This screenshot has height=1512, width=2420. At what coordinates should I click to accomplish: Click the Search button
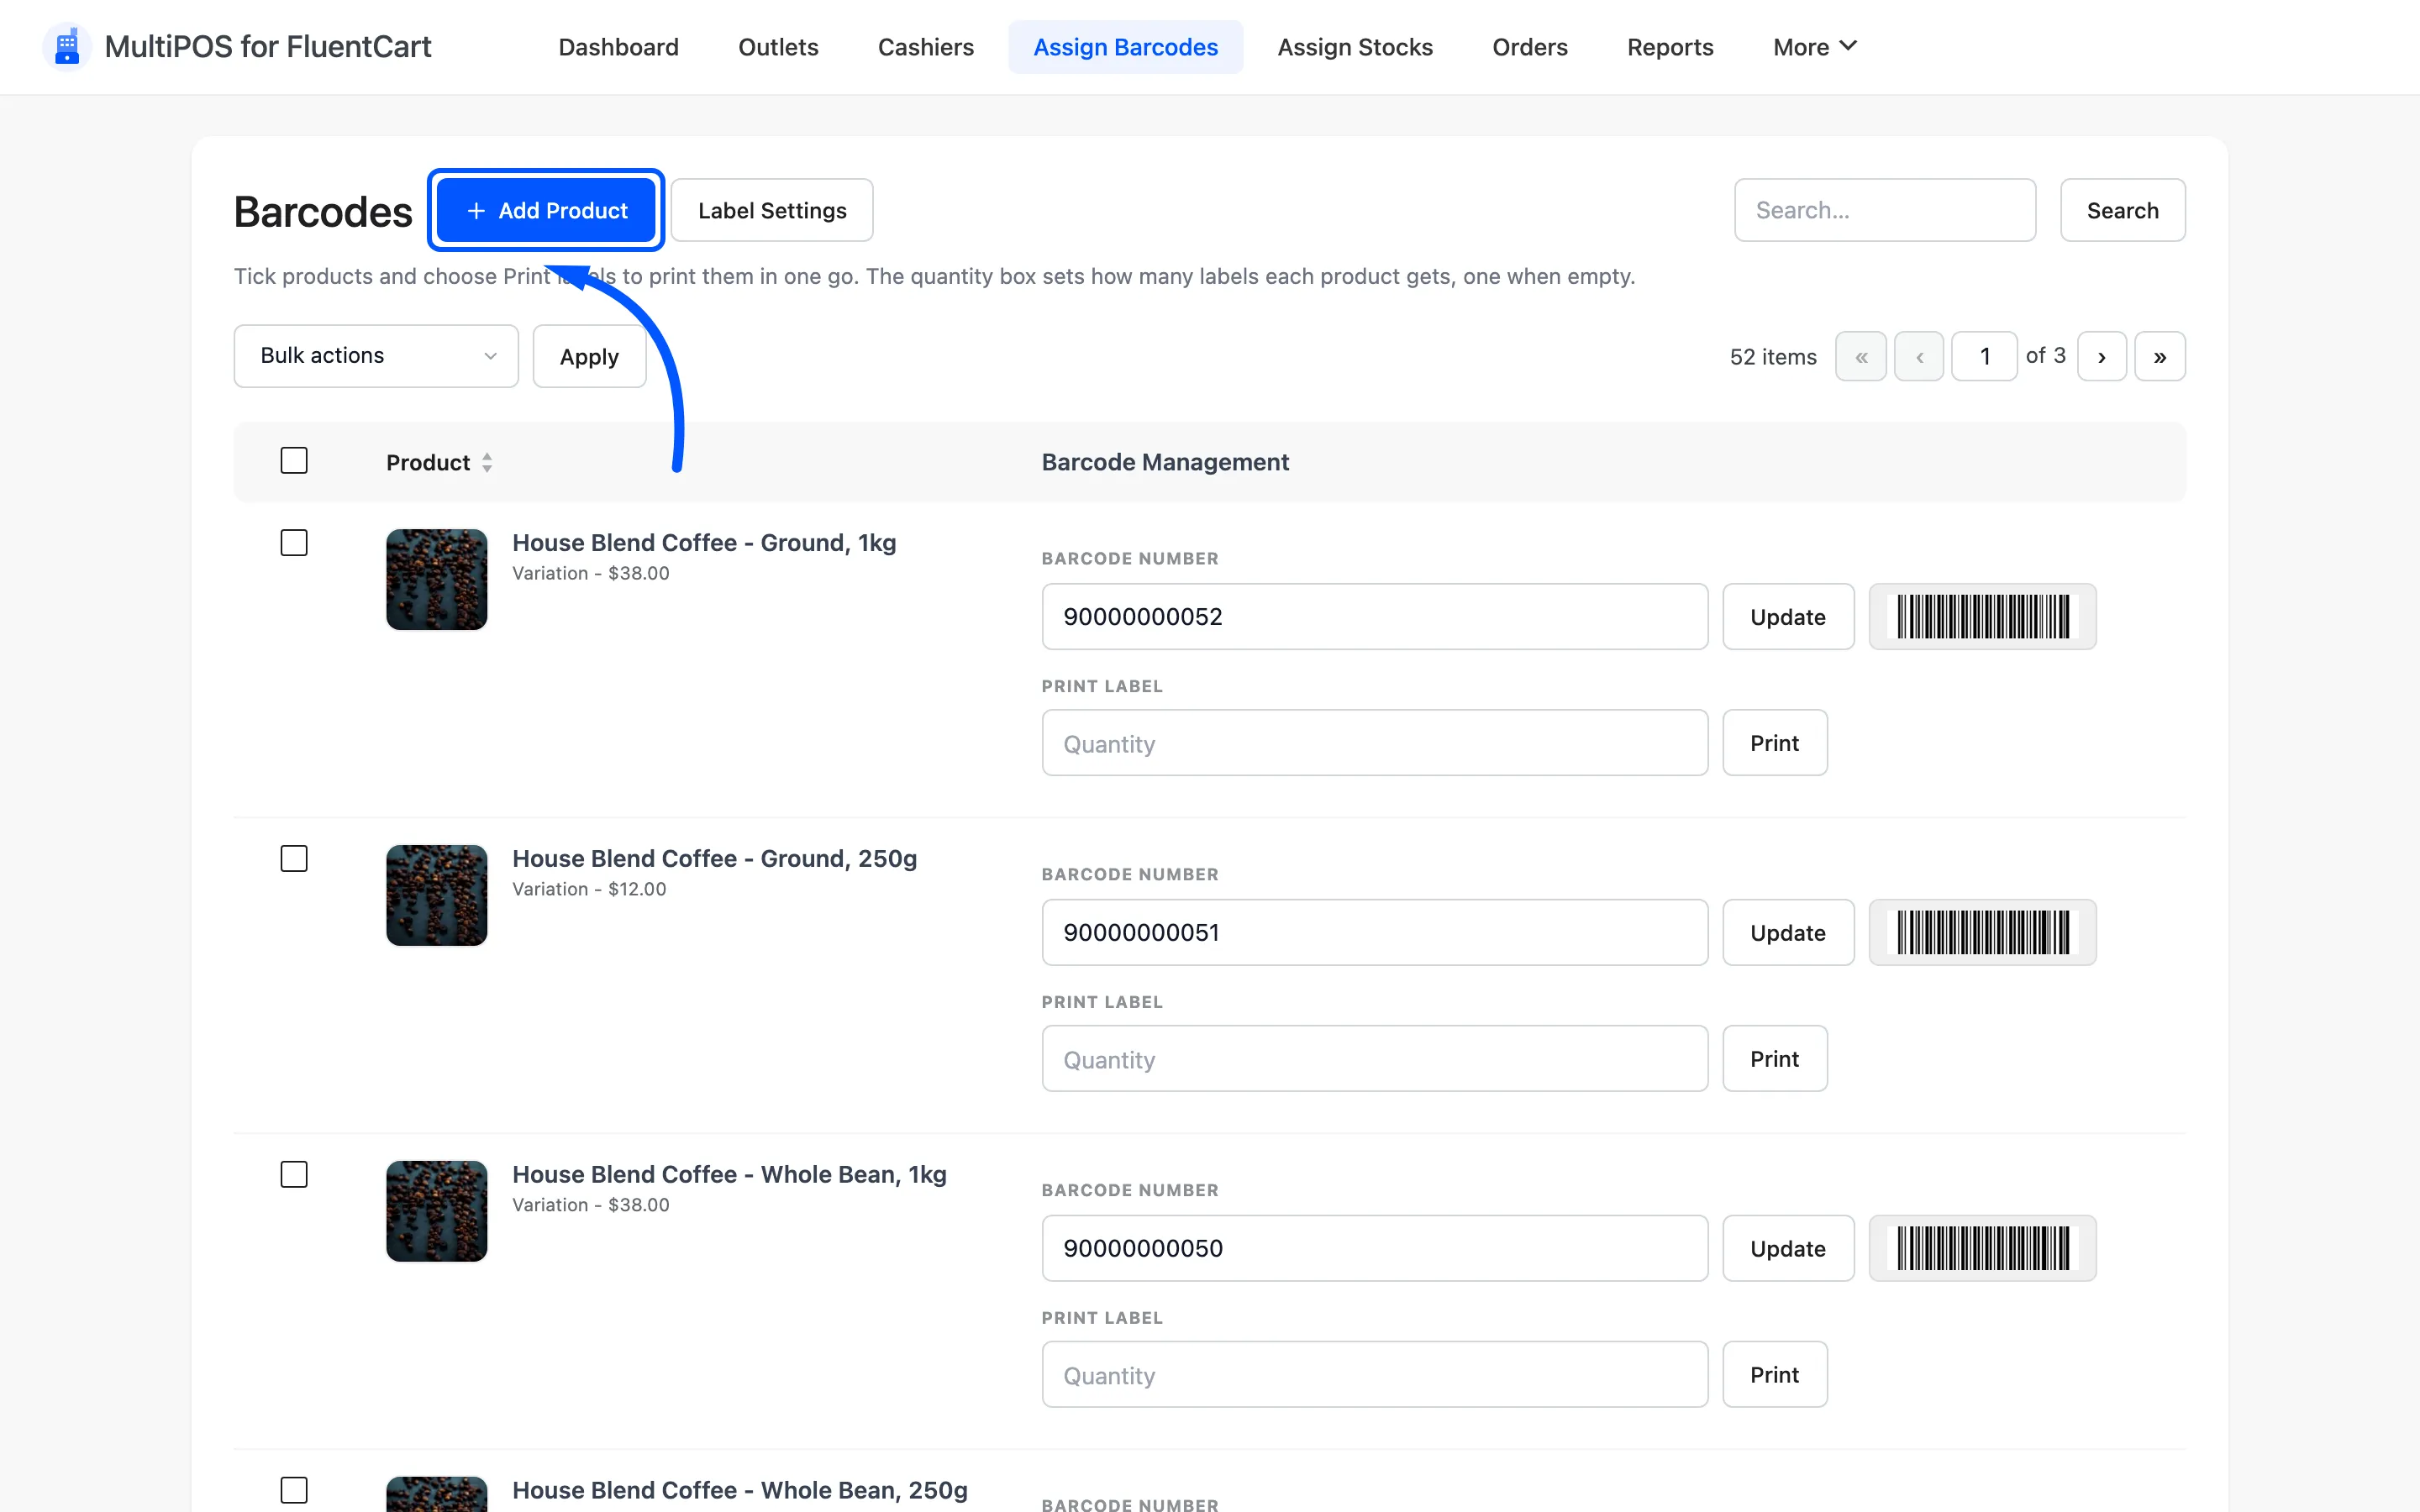[2122, 211]
